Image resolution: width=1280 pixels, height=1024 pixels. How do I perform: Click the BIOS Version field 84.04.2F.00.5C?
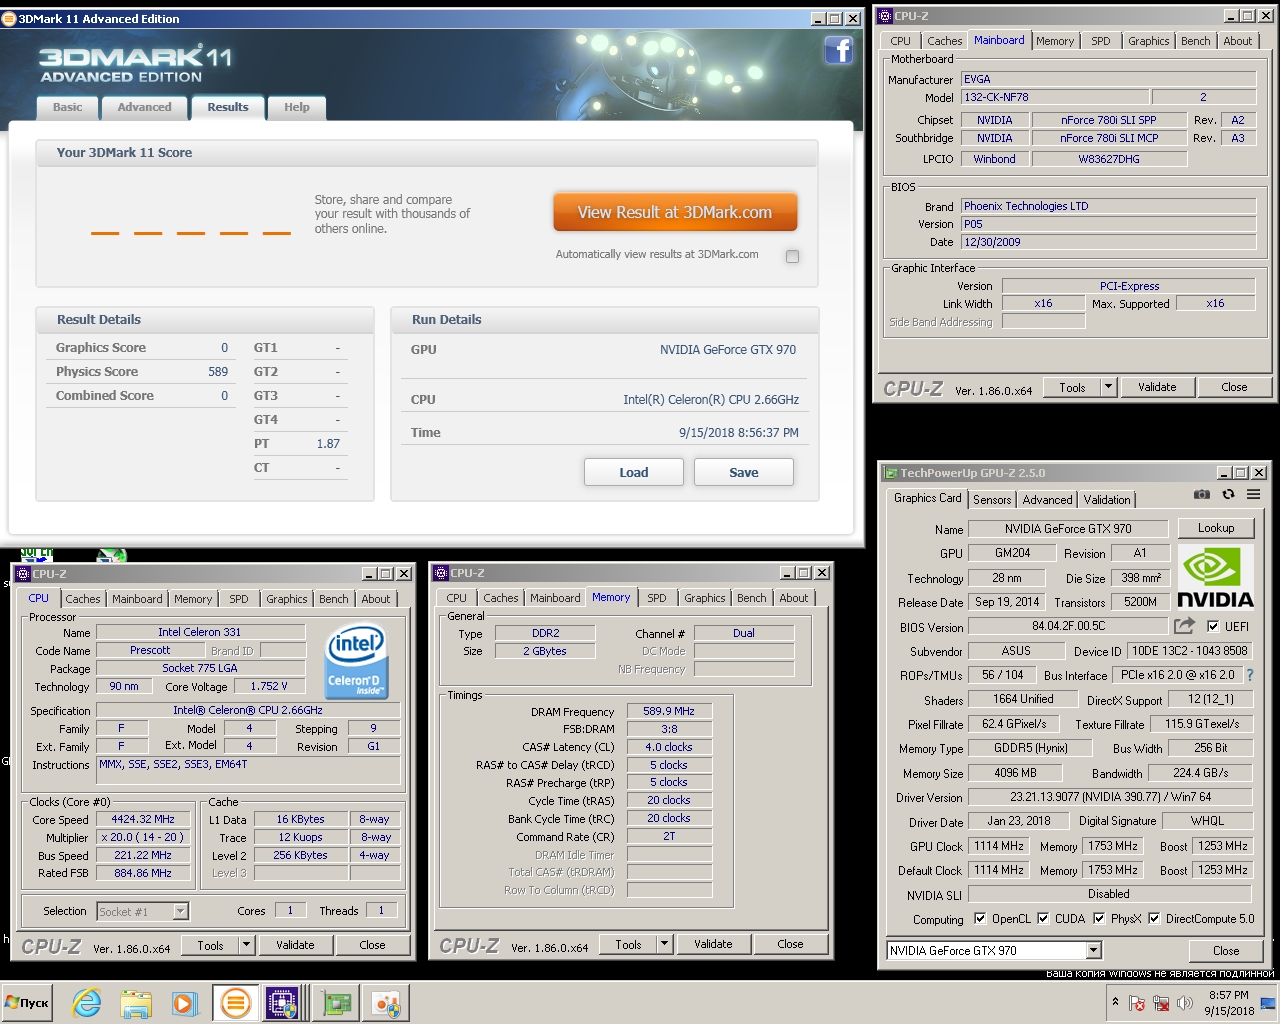1069,626
